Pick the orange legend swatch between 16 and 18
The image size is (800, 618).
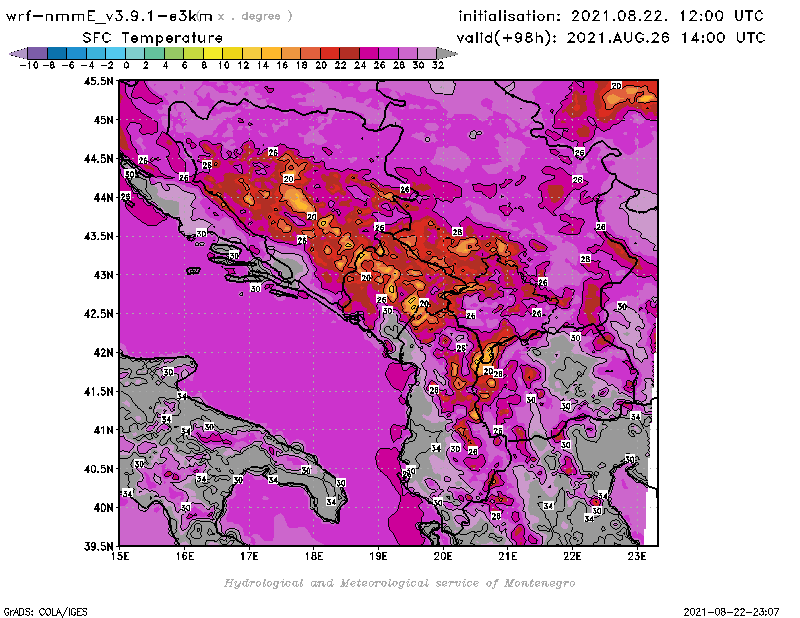tap(291, 53)
